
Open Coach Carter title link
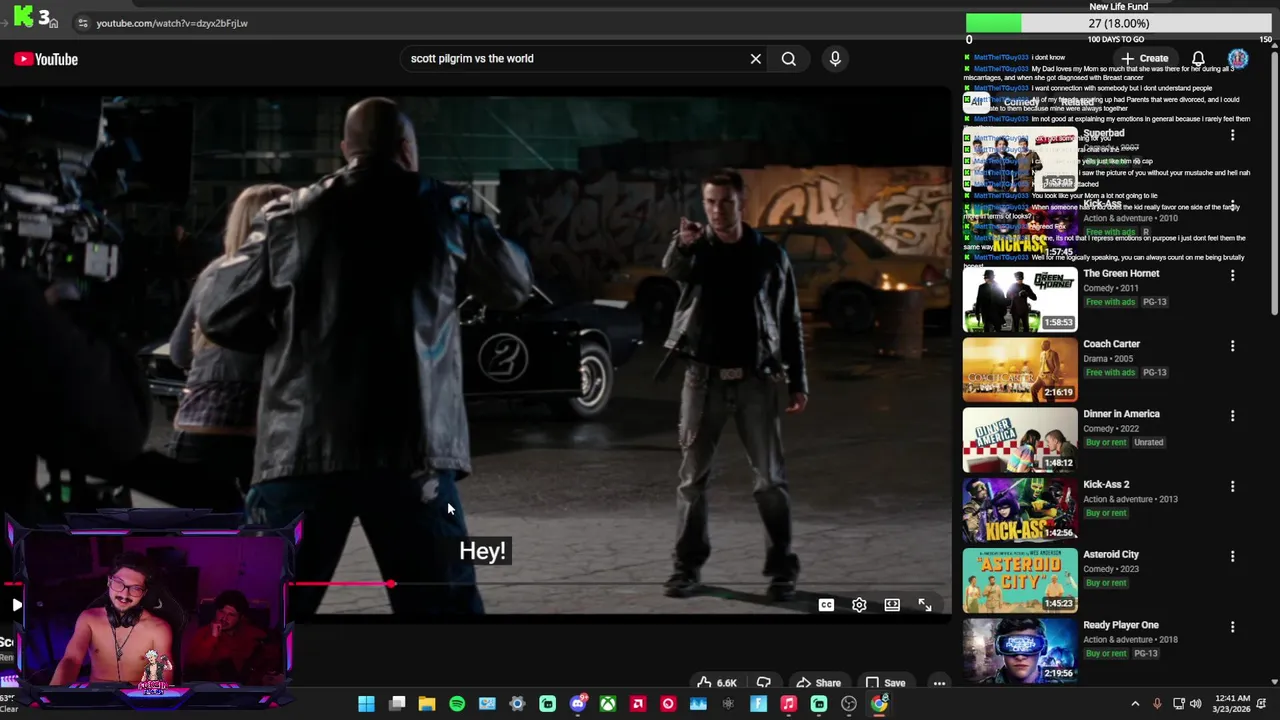[x=1111, y=344]
